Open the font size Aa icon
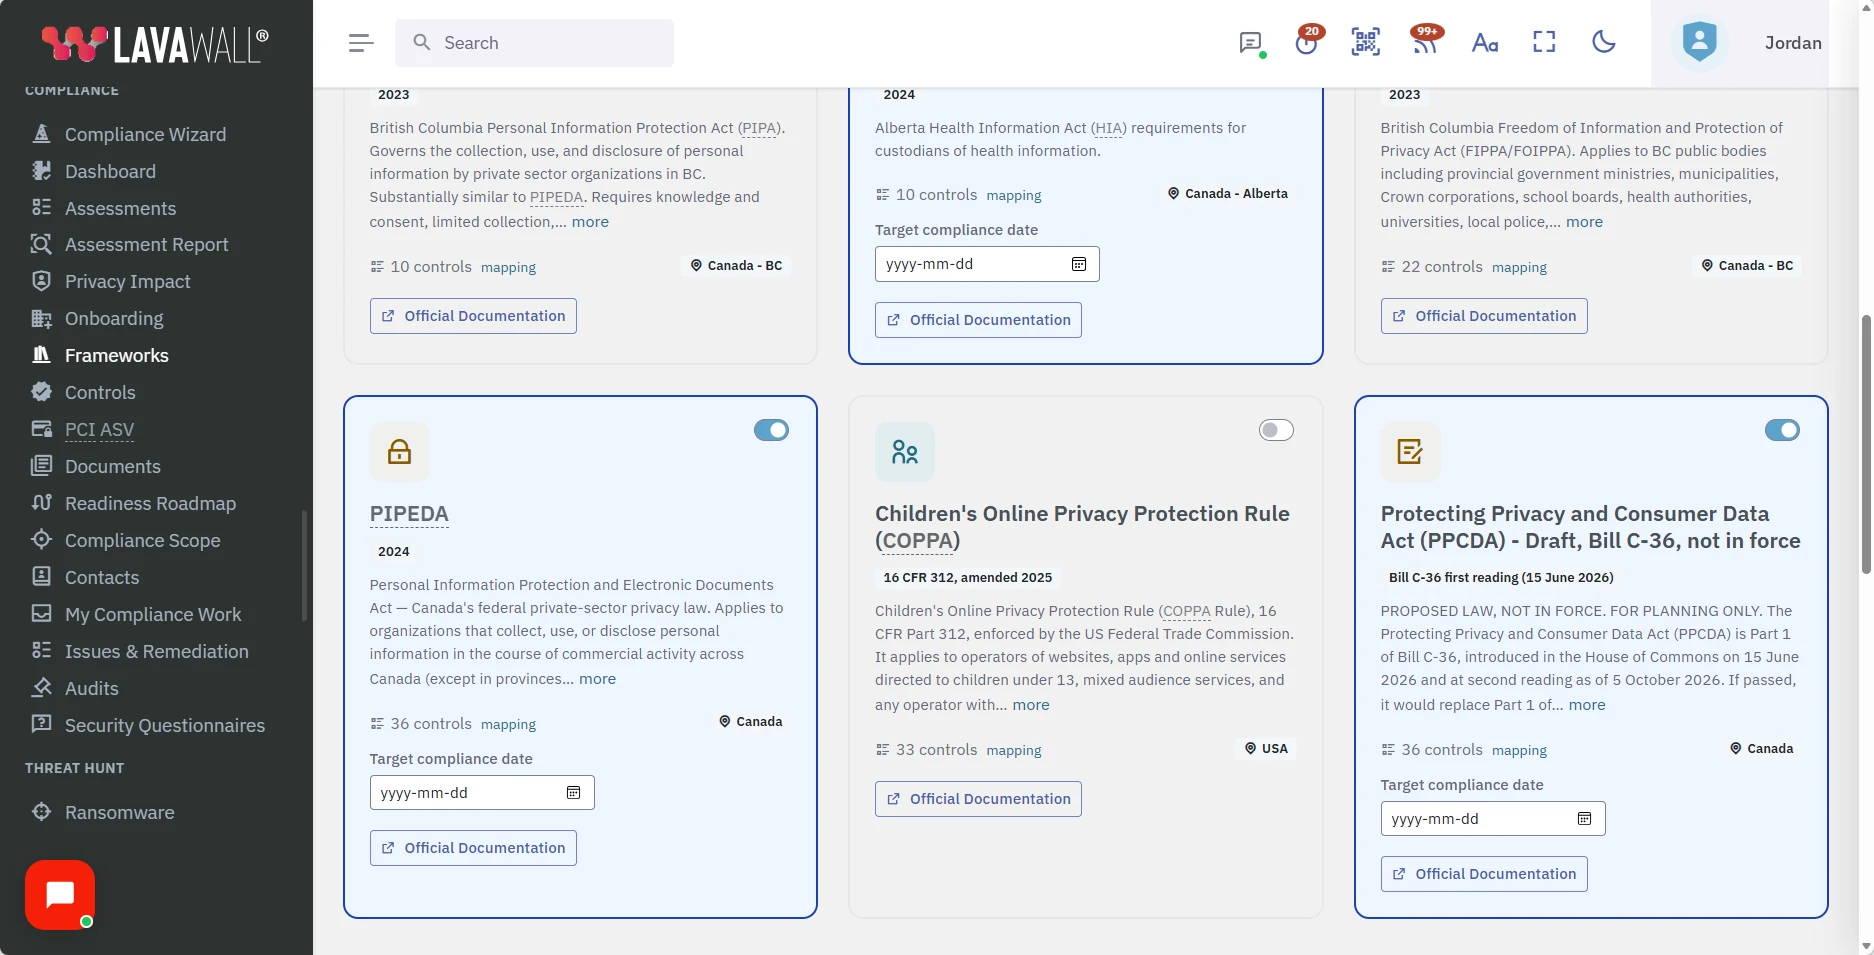 (1485, 43)
